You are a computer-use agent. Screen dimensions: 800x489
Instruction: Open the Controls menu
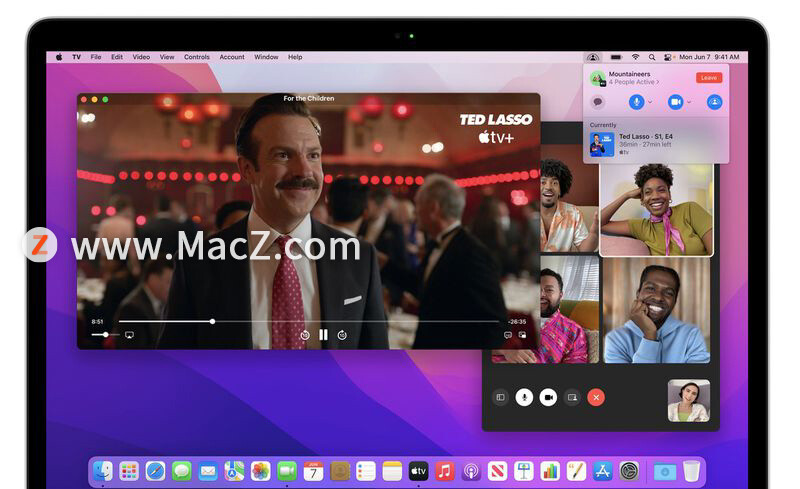point(197,57)
